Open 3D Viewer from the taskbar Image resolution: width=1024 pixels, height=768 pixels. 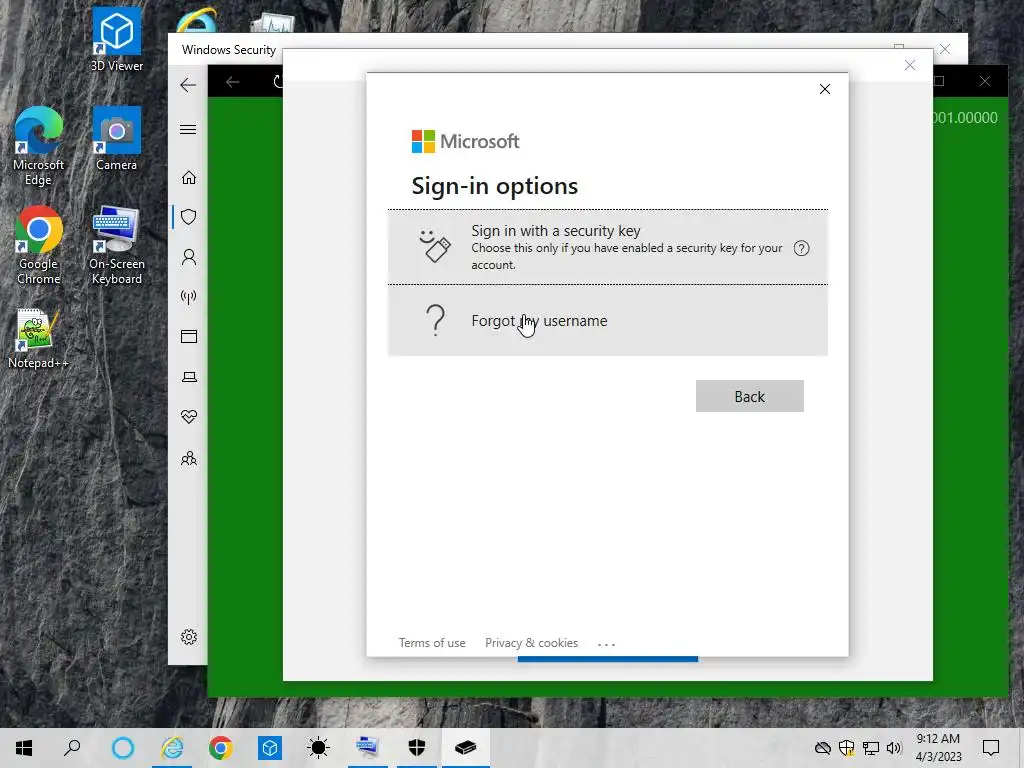click(x=270, y=748)
